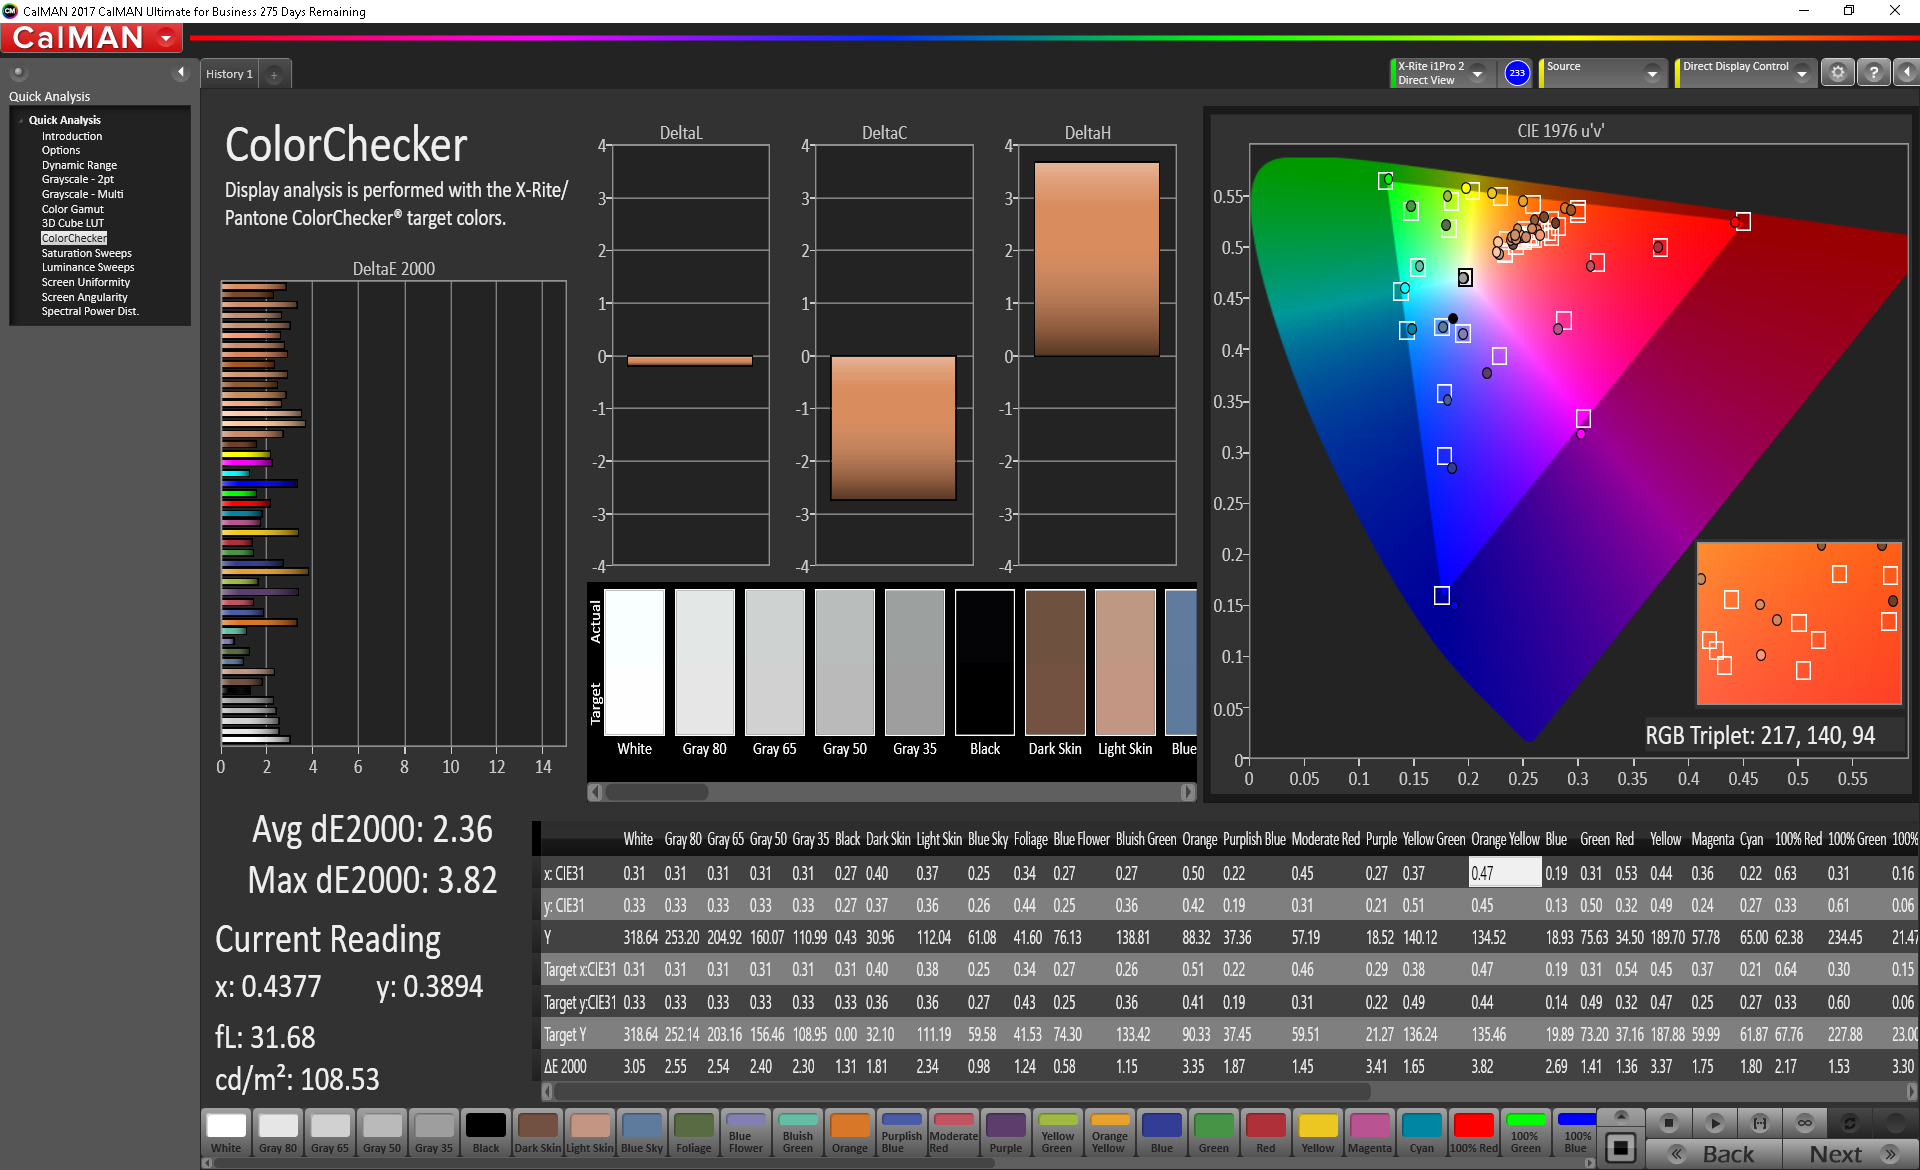The height and width of the screenshot is (1170, 1920).
Task: Select Saturation Sweeps in workflow list
Action: click(x=86, y=253)
